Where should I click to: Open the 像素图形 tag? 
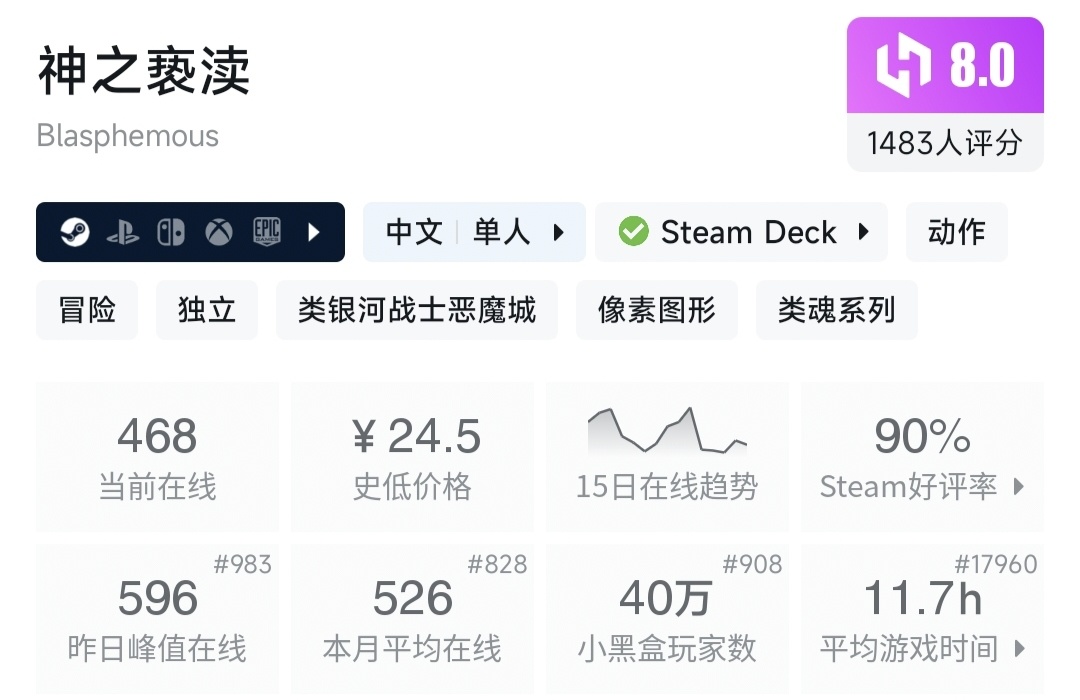tap(657, 310)
